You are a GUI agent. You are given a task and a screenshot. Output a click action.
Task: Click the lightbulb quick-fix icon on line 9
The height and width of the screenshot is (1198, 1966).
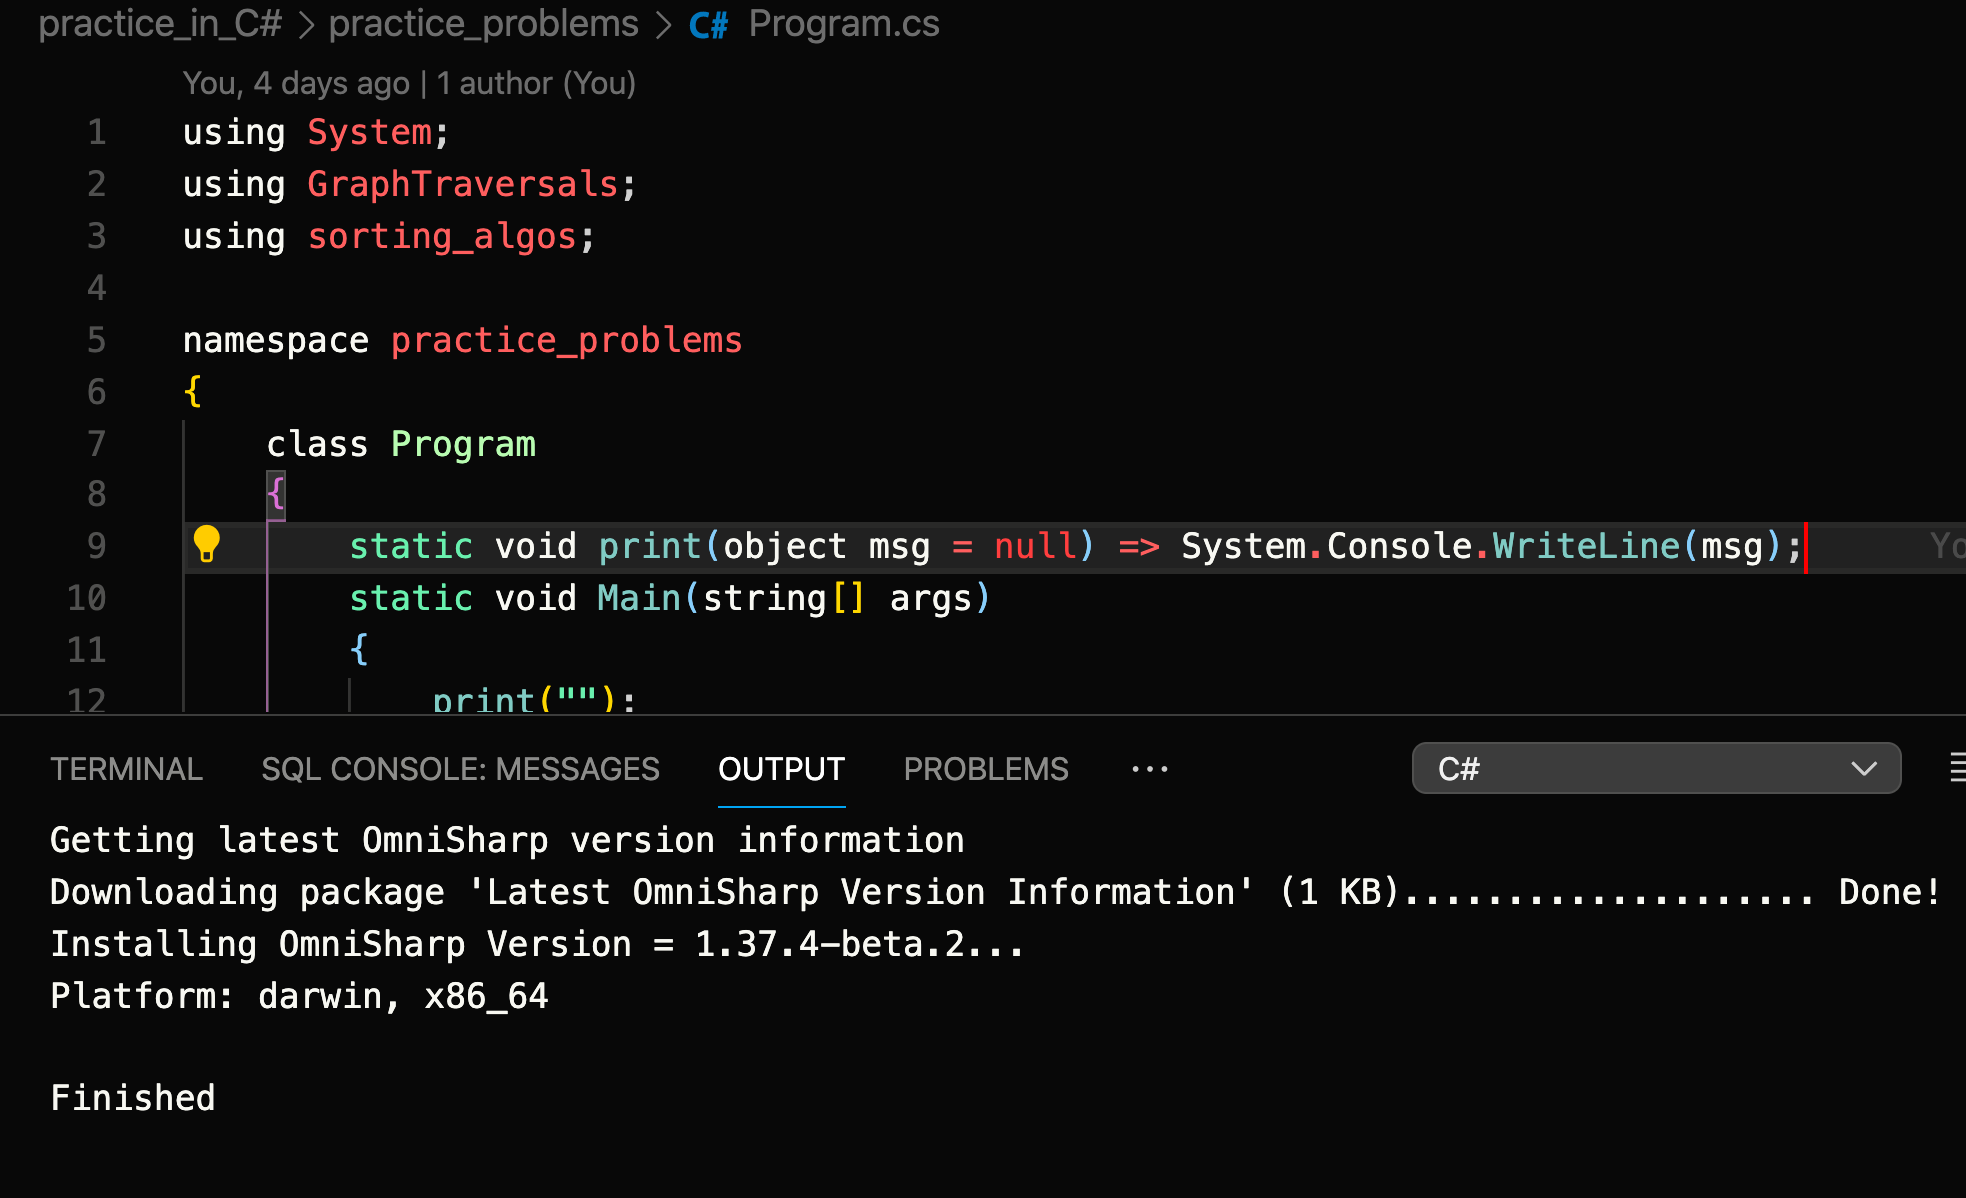[x=207, y=545]
